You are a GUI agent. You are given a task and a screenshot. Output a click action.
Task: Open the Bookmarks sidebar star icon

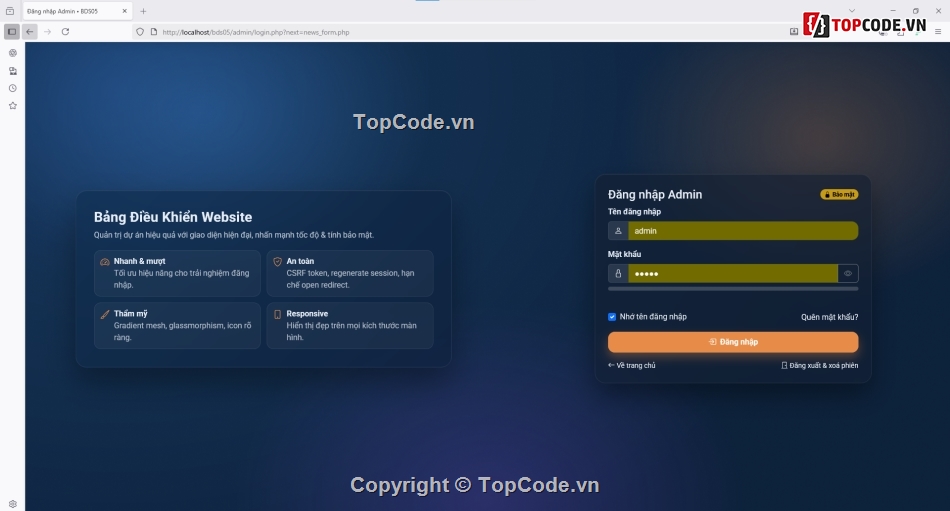pyautogui.click(x=13, y=106)
